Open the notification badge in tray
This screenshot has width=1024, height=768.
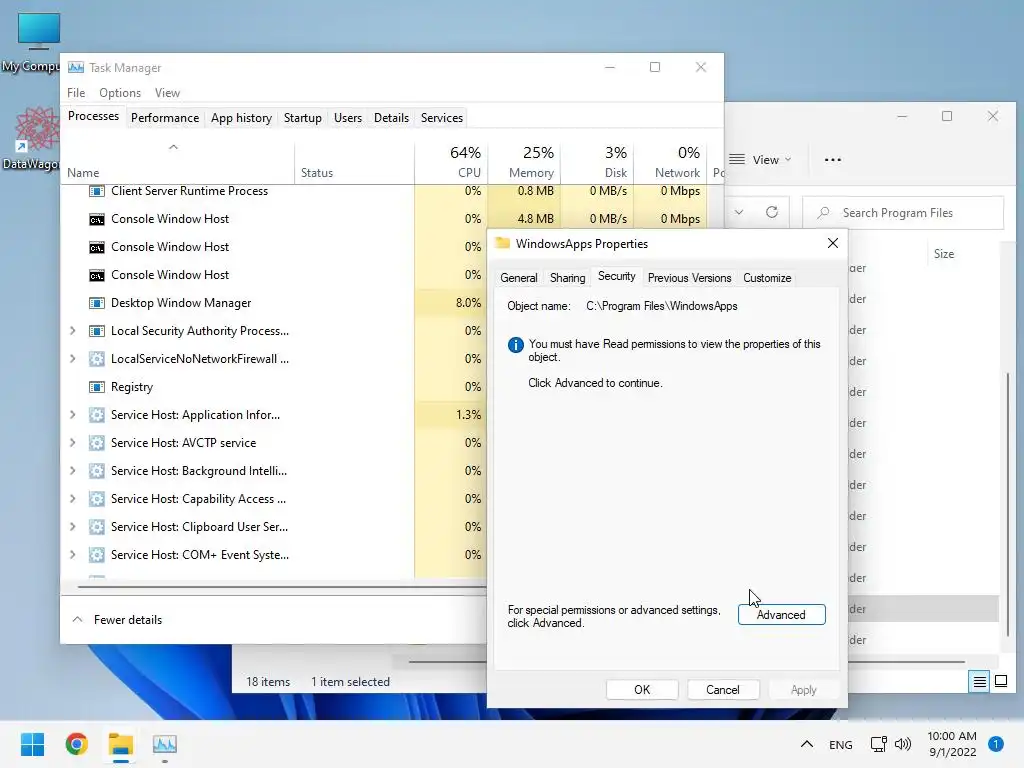(x=995, y=744)
